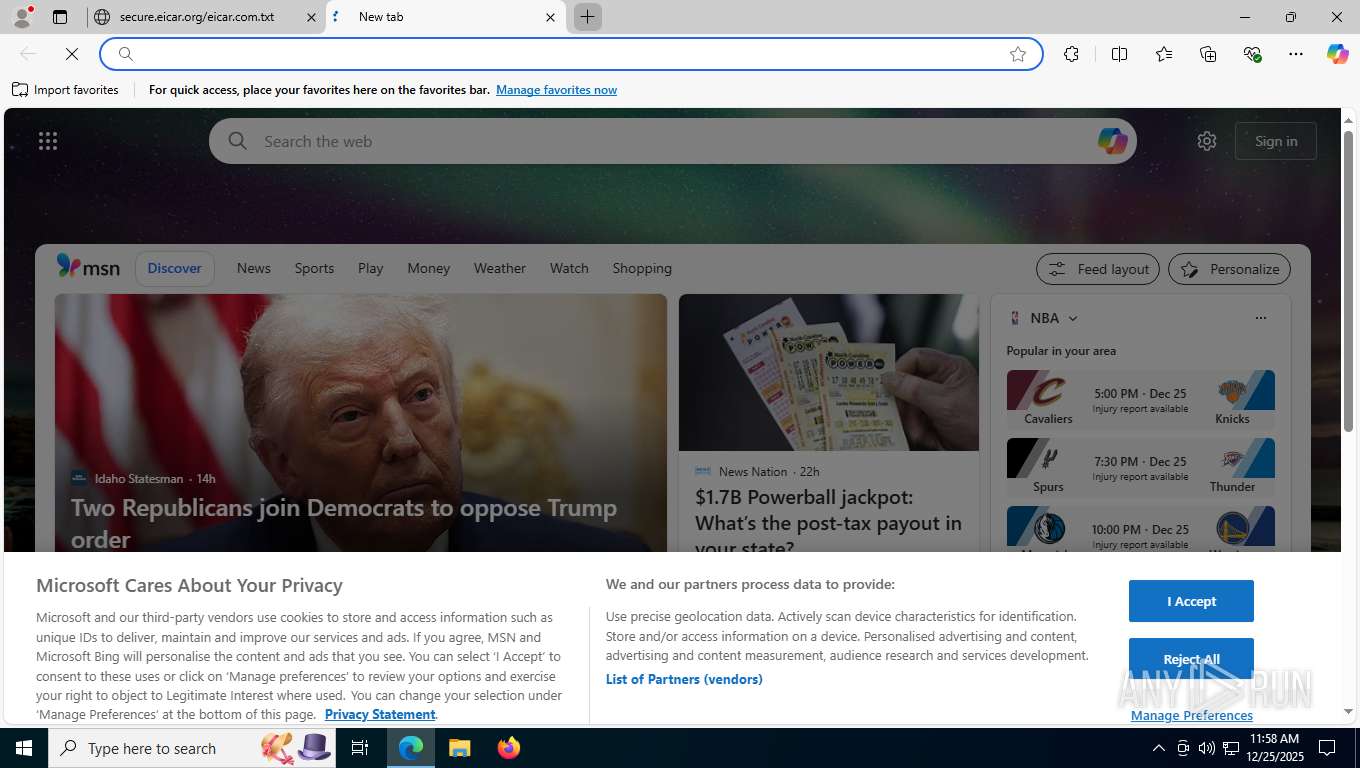Open the tab actions menu icon
The width and height of the screenshot is (1360, 768).
60,17
